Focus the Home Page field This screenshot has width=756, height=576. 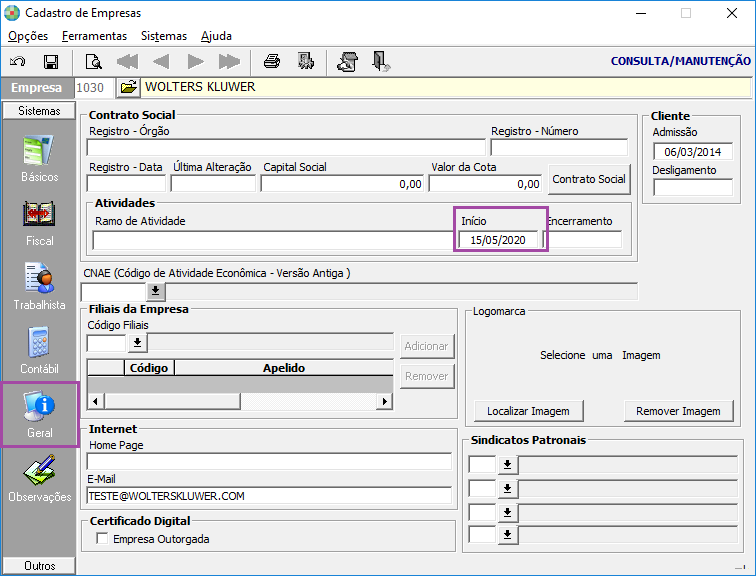(269, 461)
